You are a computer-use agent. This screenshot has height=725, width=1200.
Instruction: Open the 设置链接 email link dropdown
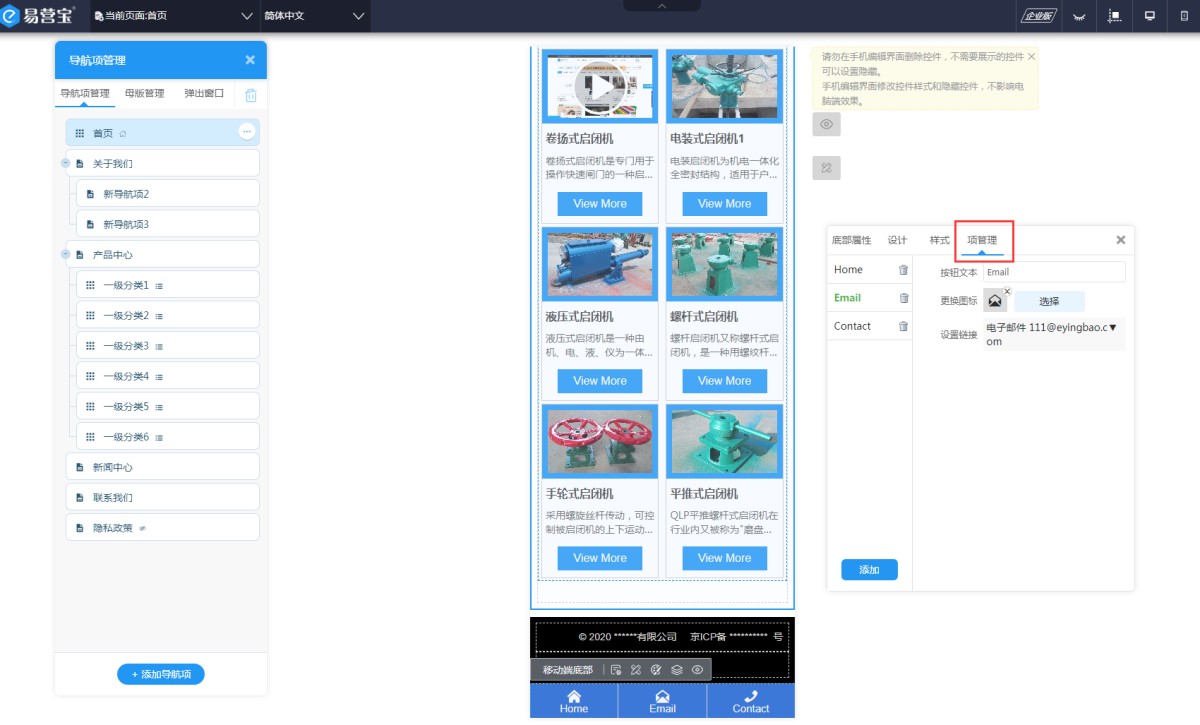coord(1054,334)
